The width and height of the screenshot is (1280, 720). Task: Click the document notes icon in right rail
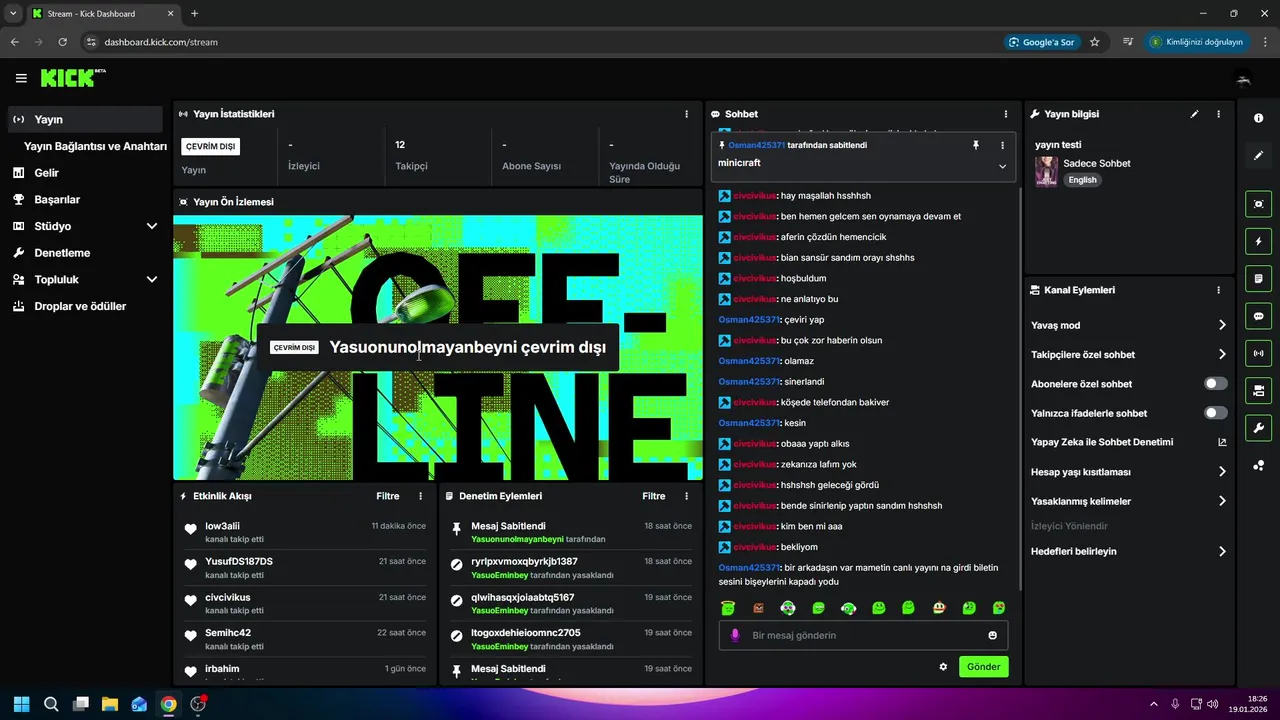(1258, 278)
